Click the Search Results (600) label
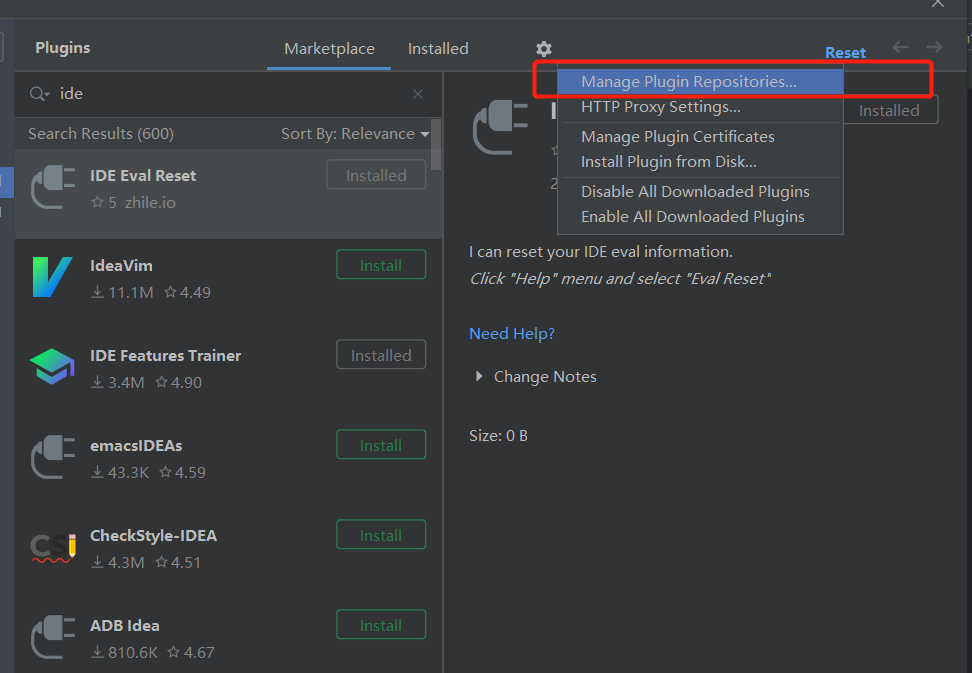This screenshot has width=972, height=673. click(x=101, y=134)
